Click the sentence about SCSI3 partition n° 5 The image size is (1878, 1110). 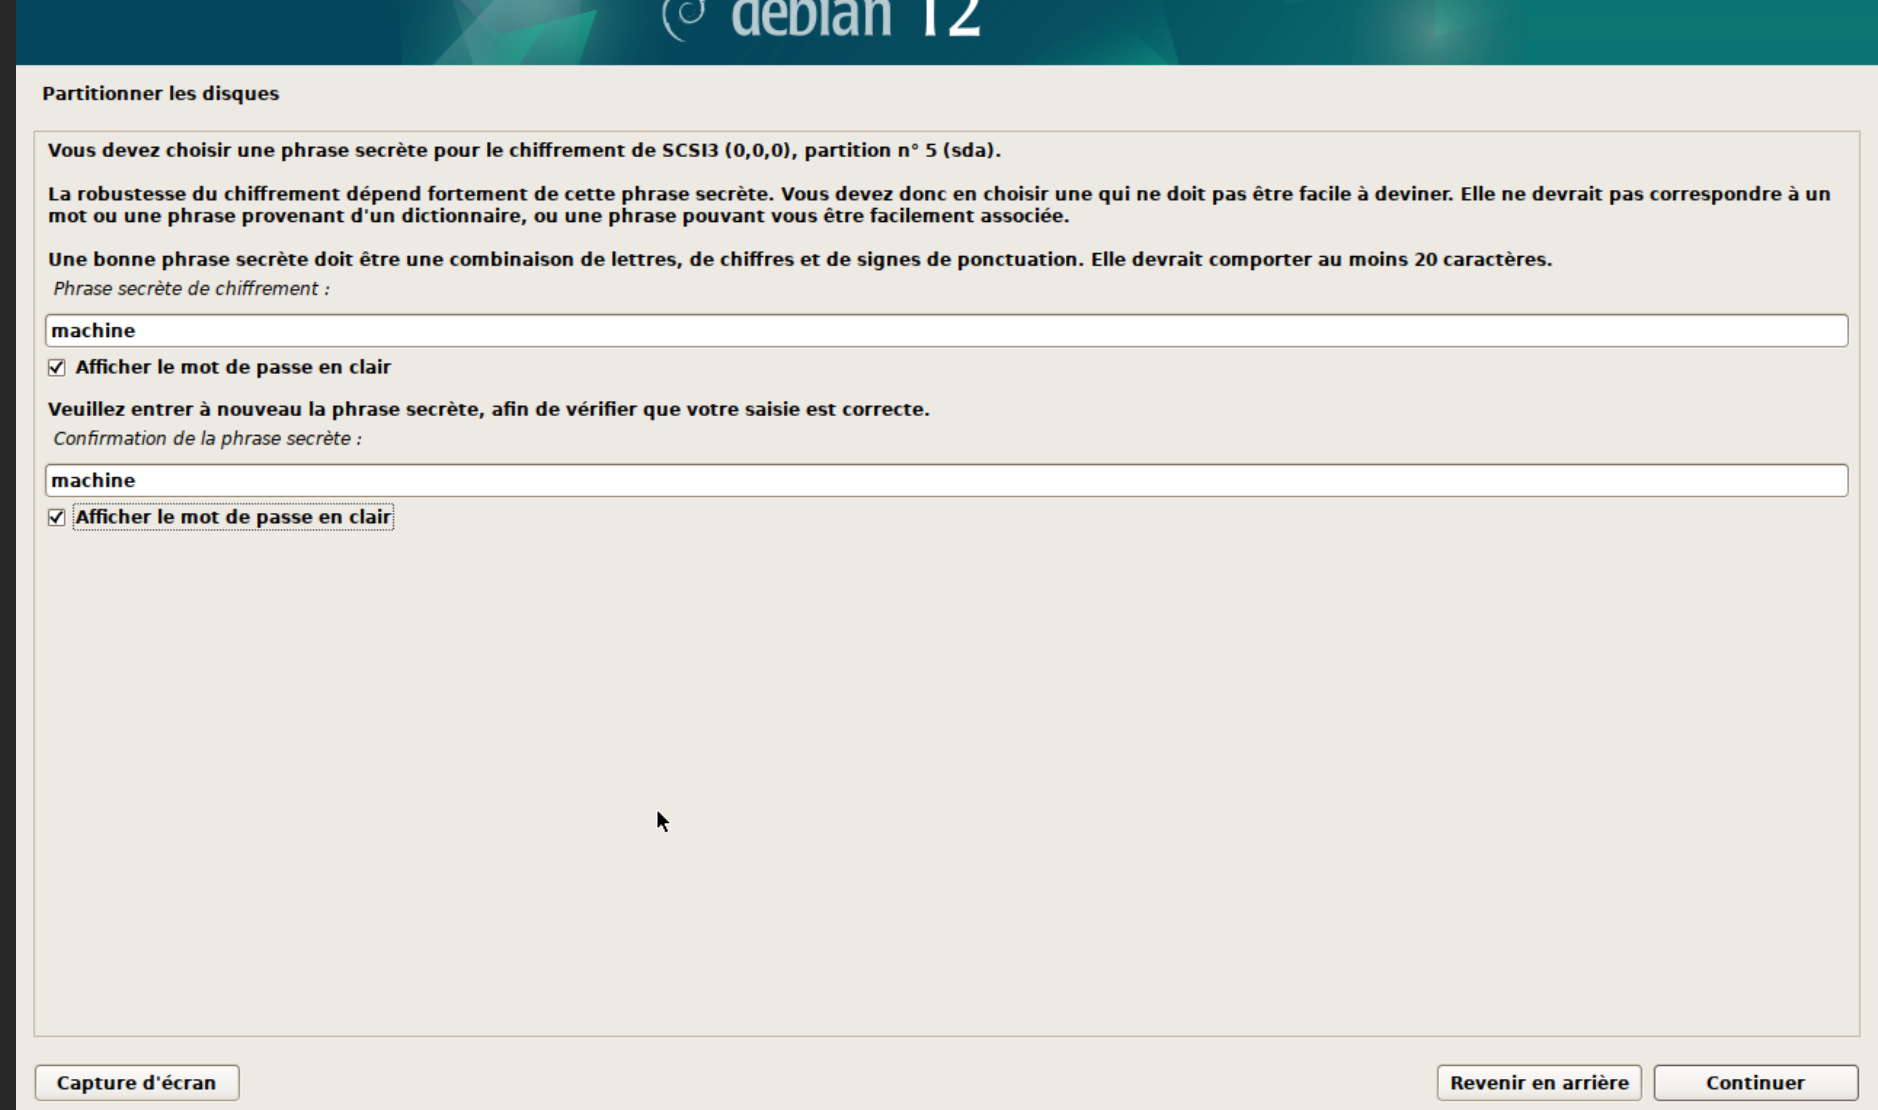524,150
